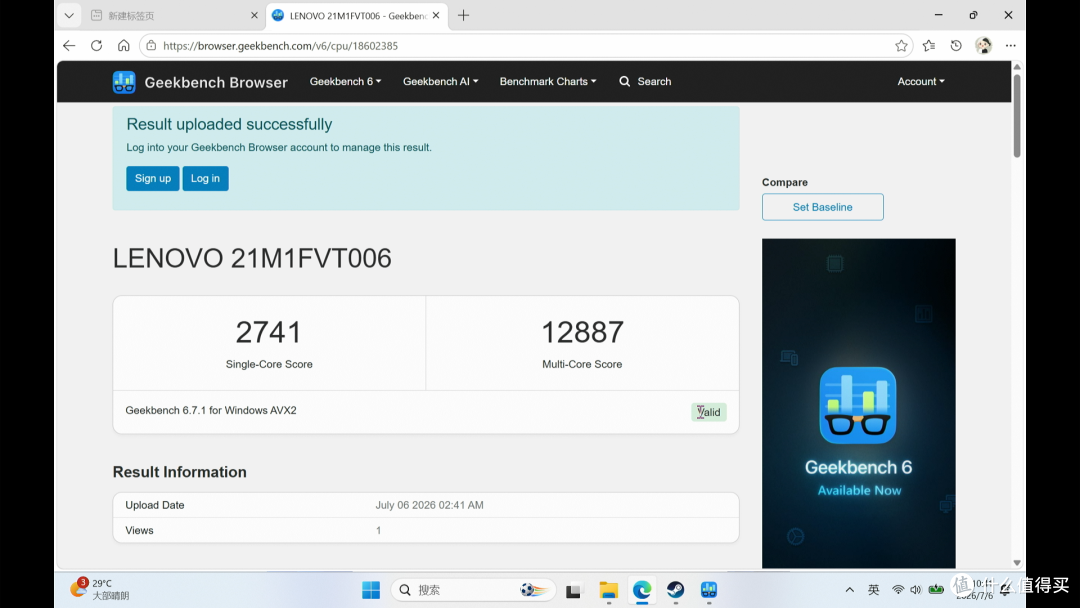Click the Sign up button

click(x=153, y=178)
